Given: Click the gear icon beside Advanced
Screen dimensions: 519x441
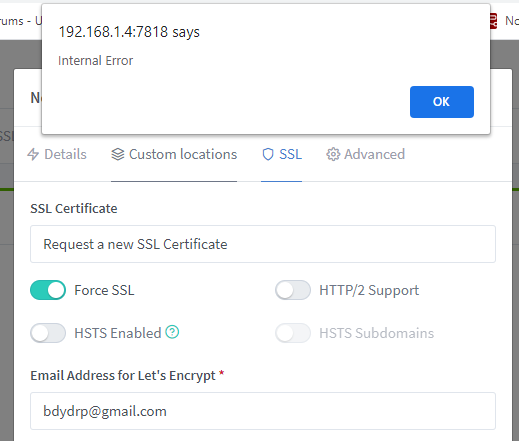Looking at the screenshot, I should (333, 154).
